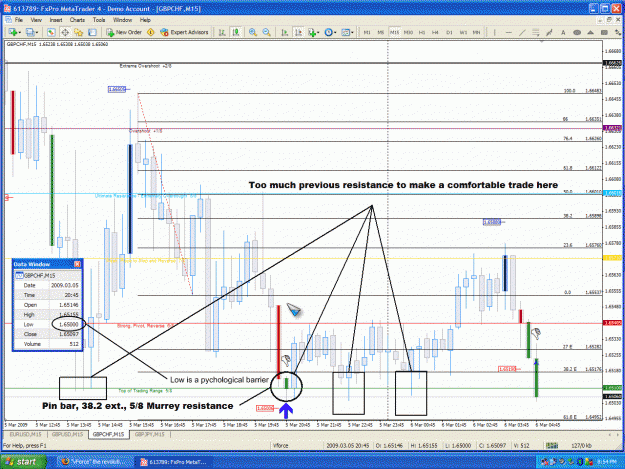Toggle the Data Window toolbar icon

[65, 32]
